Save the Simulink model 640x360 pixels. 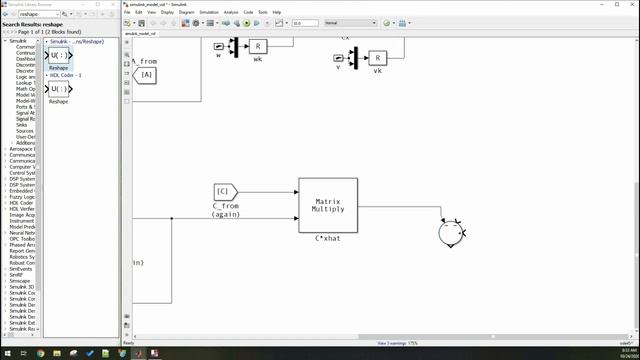tap(141, 23)
